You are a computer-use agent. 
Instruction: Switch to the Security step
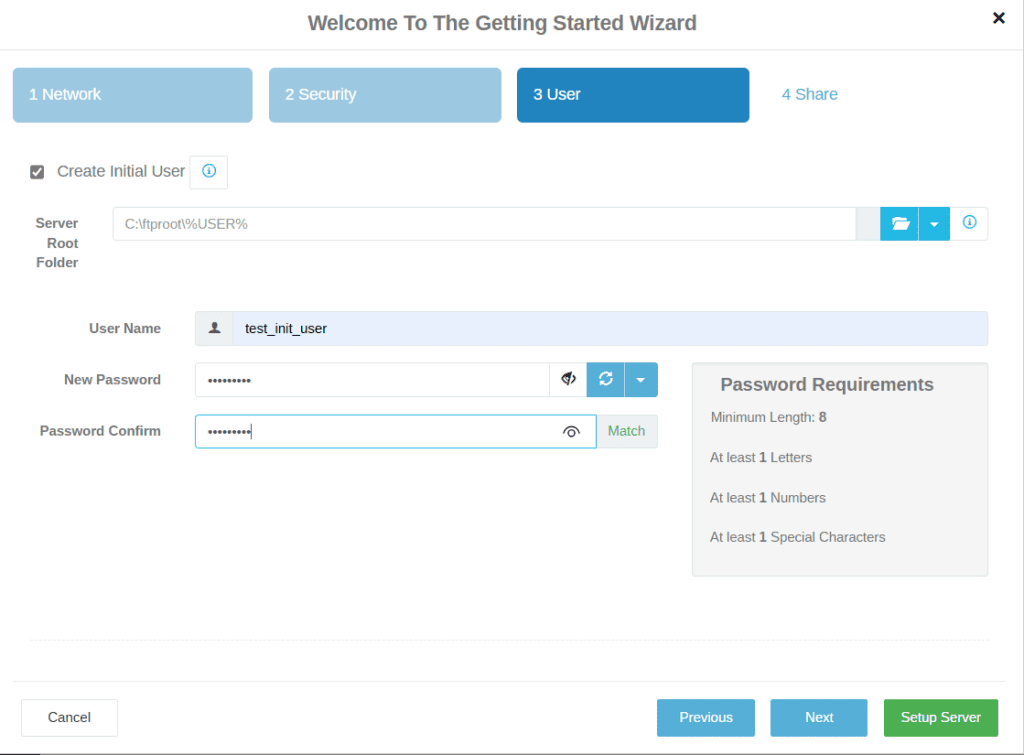[x=385, y=94]
